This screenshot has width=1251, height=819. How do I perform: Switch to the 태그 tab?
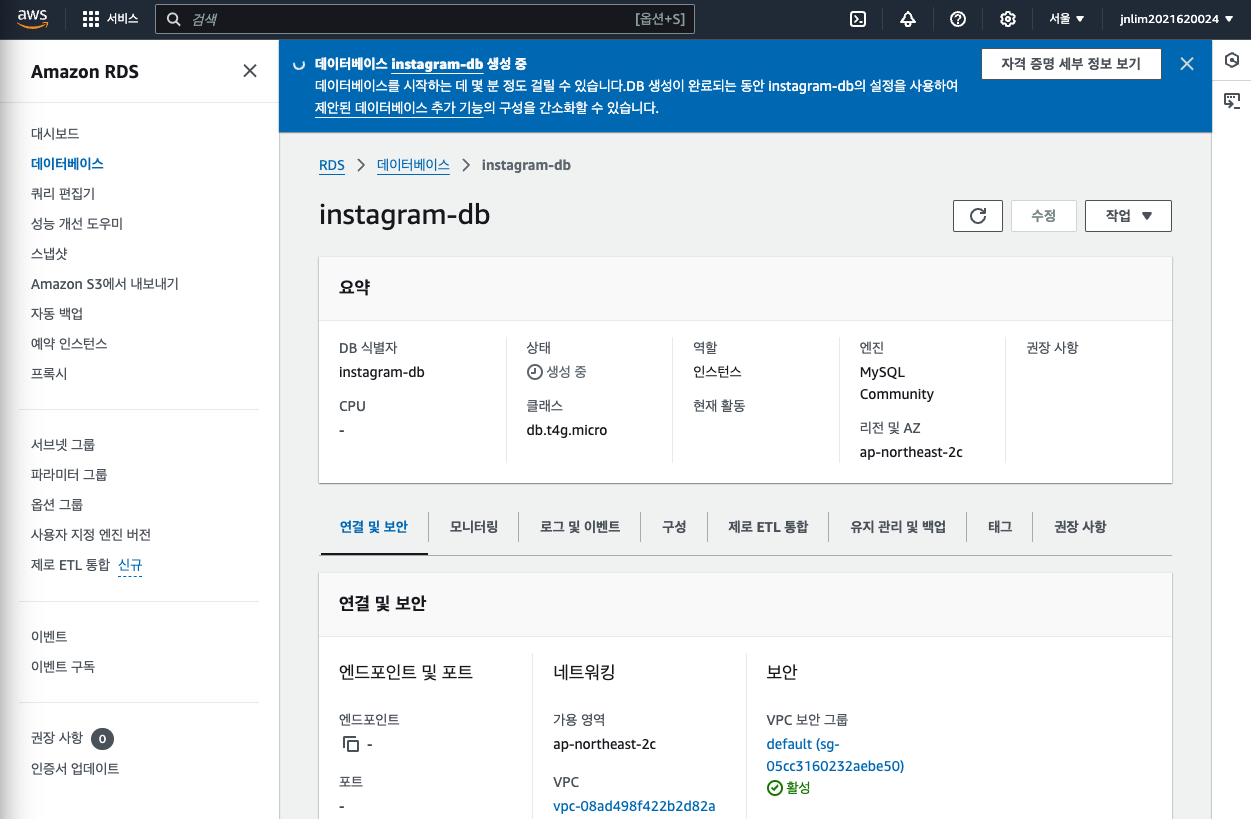pos(1000,526)
